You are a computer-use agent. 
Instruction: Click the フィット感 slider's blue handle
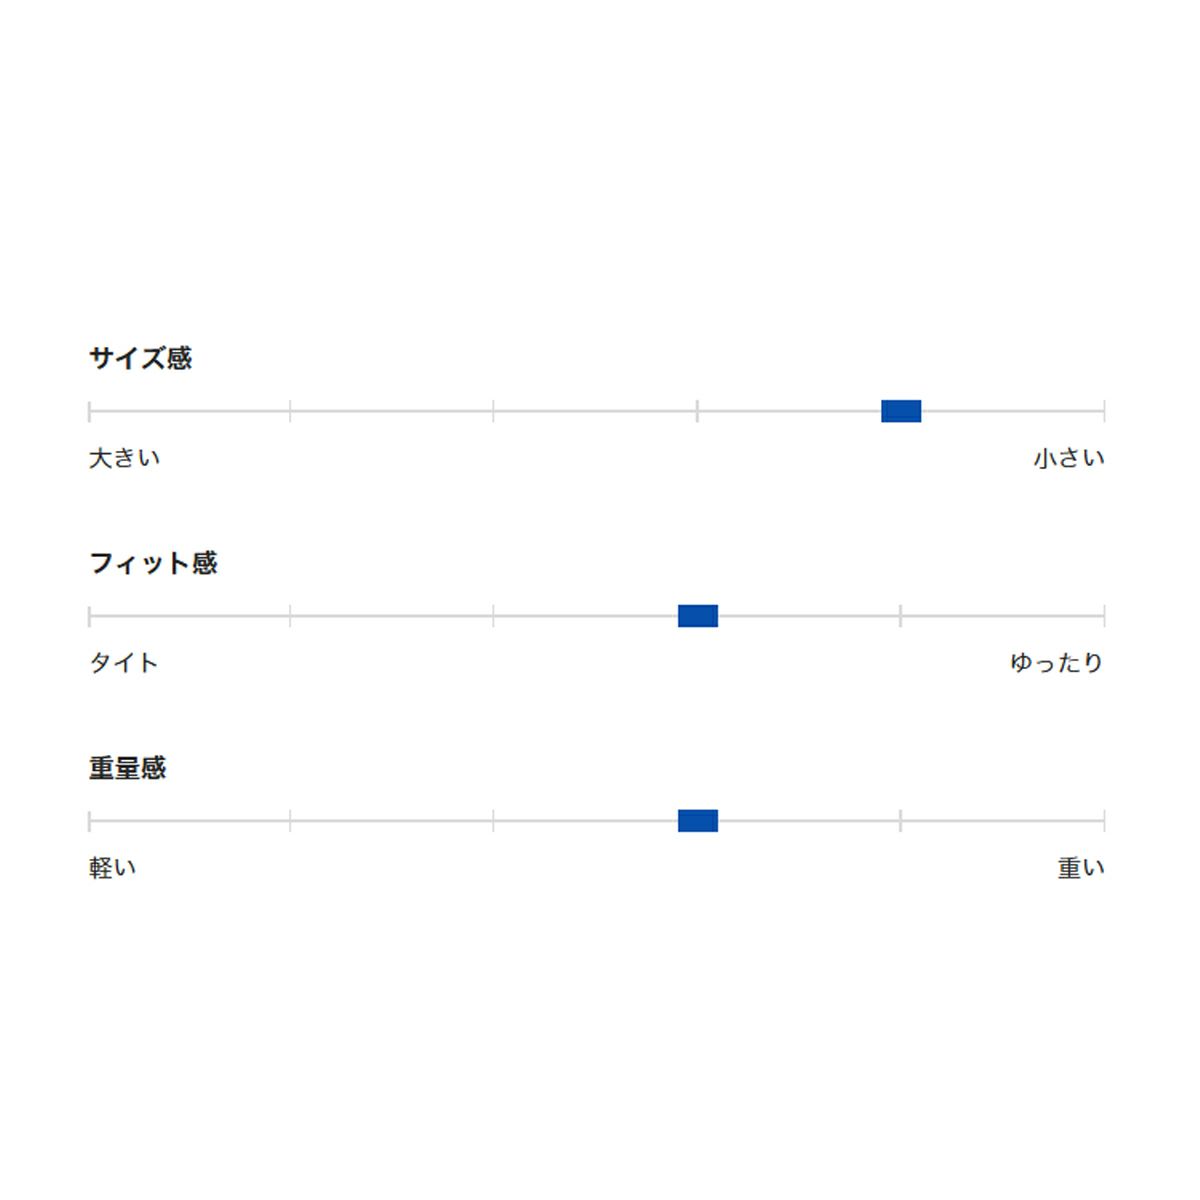698,616
